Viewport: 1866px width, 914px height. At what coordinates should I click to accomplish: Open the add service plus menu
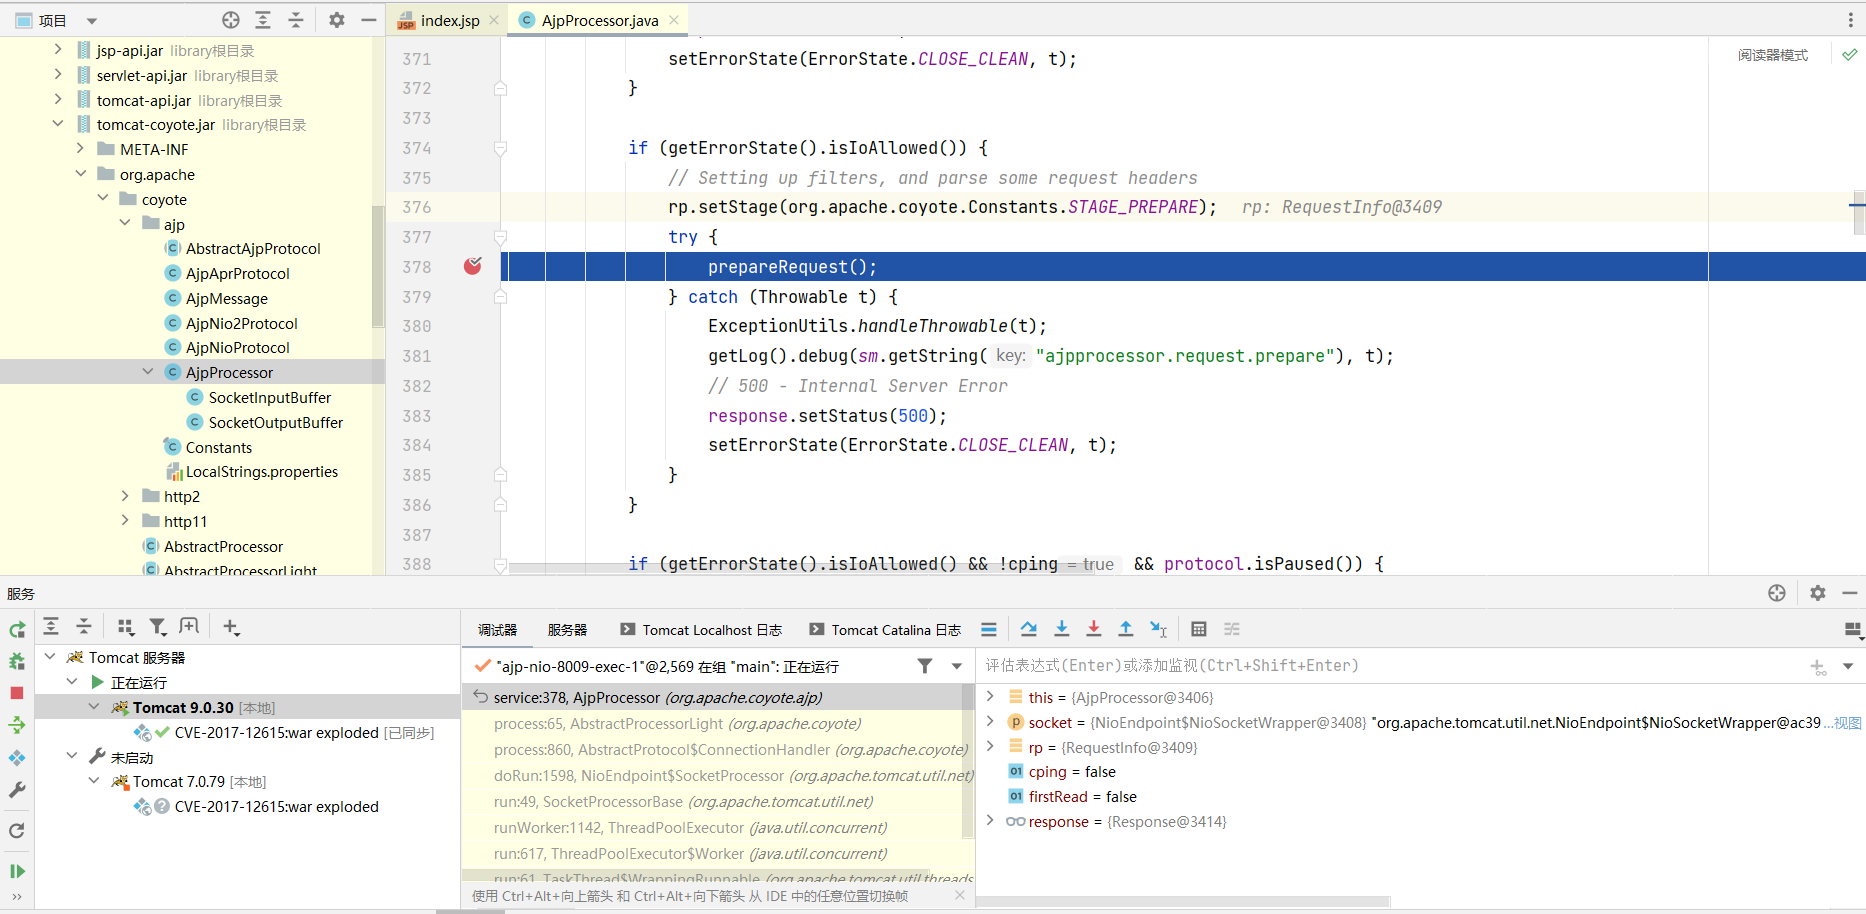[231, 627]
